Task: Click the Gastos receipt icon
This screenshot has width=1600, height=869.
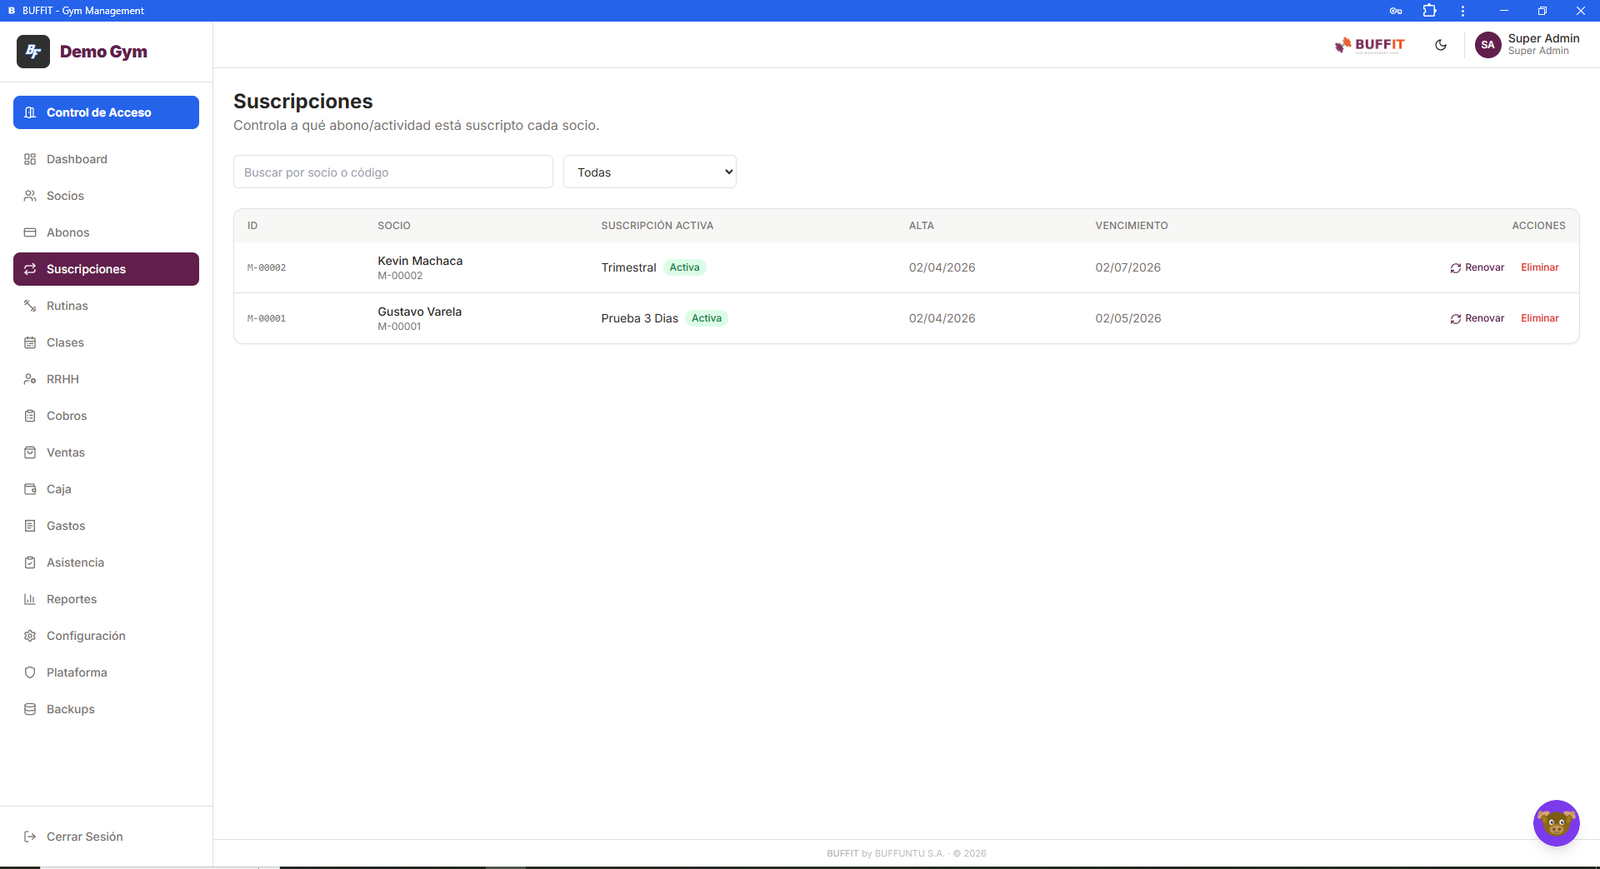Action: pos(30,526)
